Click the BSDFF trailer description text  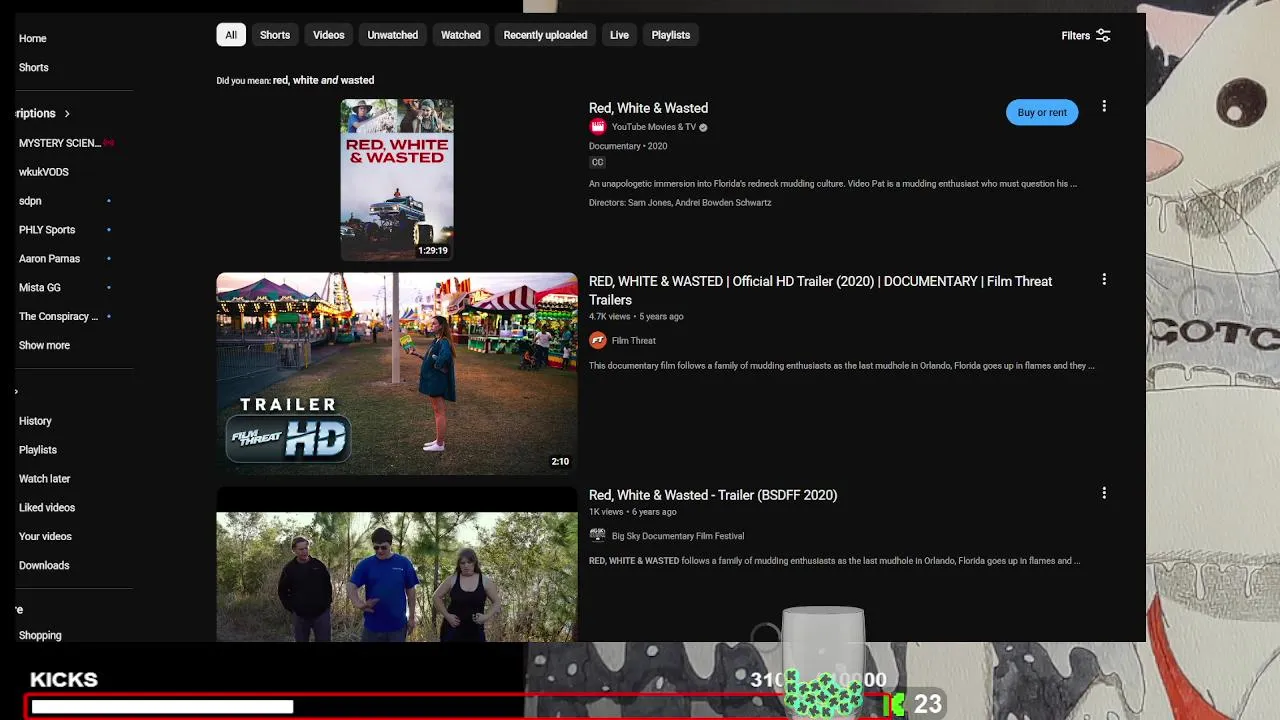coord(834,561)
